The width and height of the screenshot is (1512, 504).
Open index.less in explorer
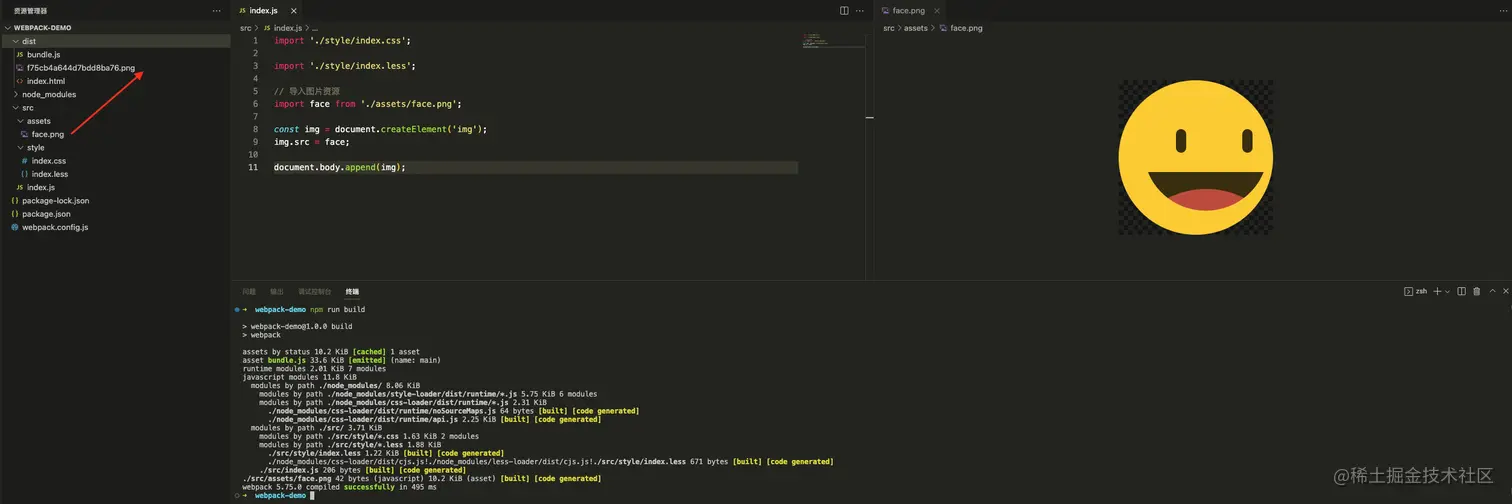tap(115, 174)
